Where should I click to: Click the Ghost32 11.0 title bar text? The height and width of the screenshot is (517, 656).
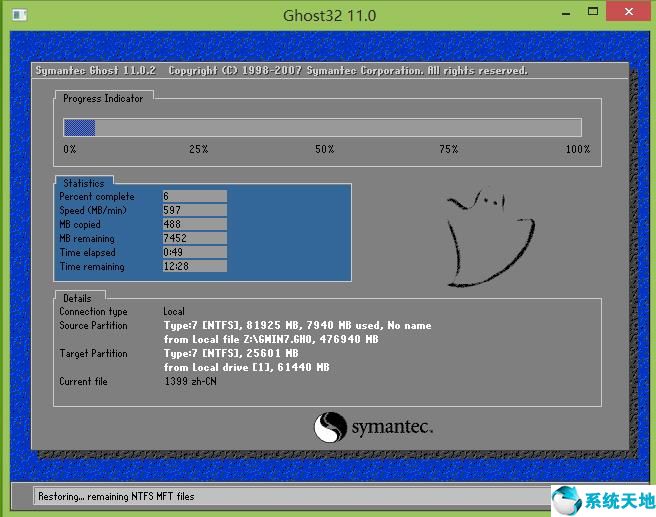[x=329, y=15]
